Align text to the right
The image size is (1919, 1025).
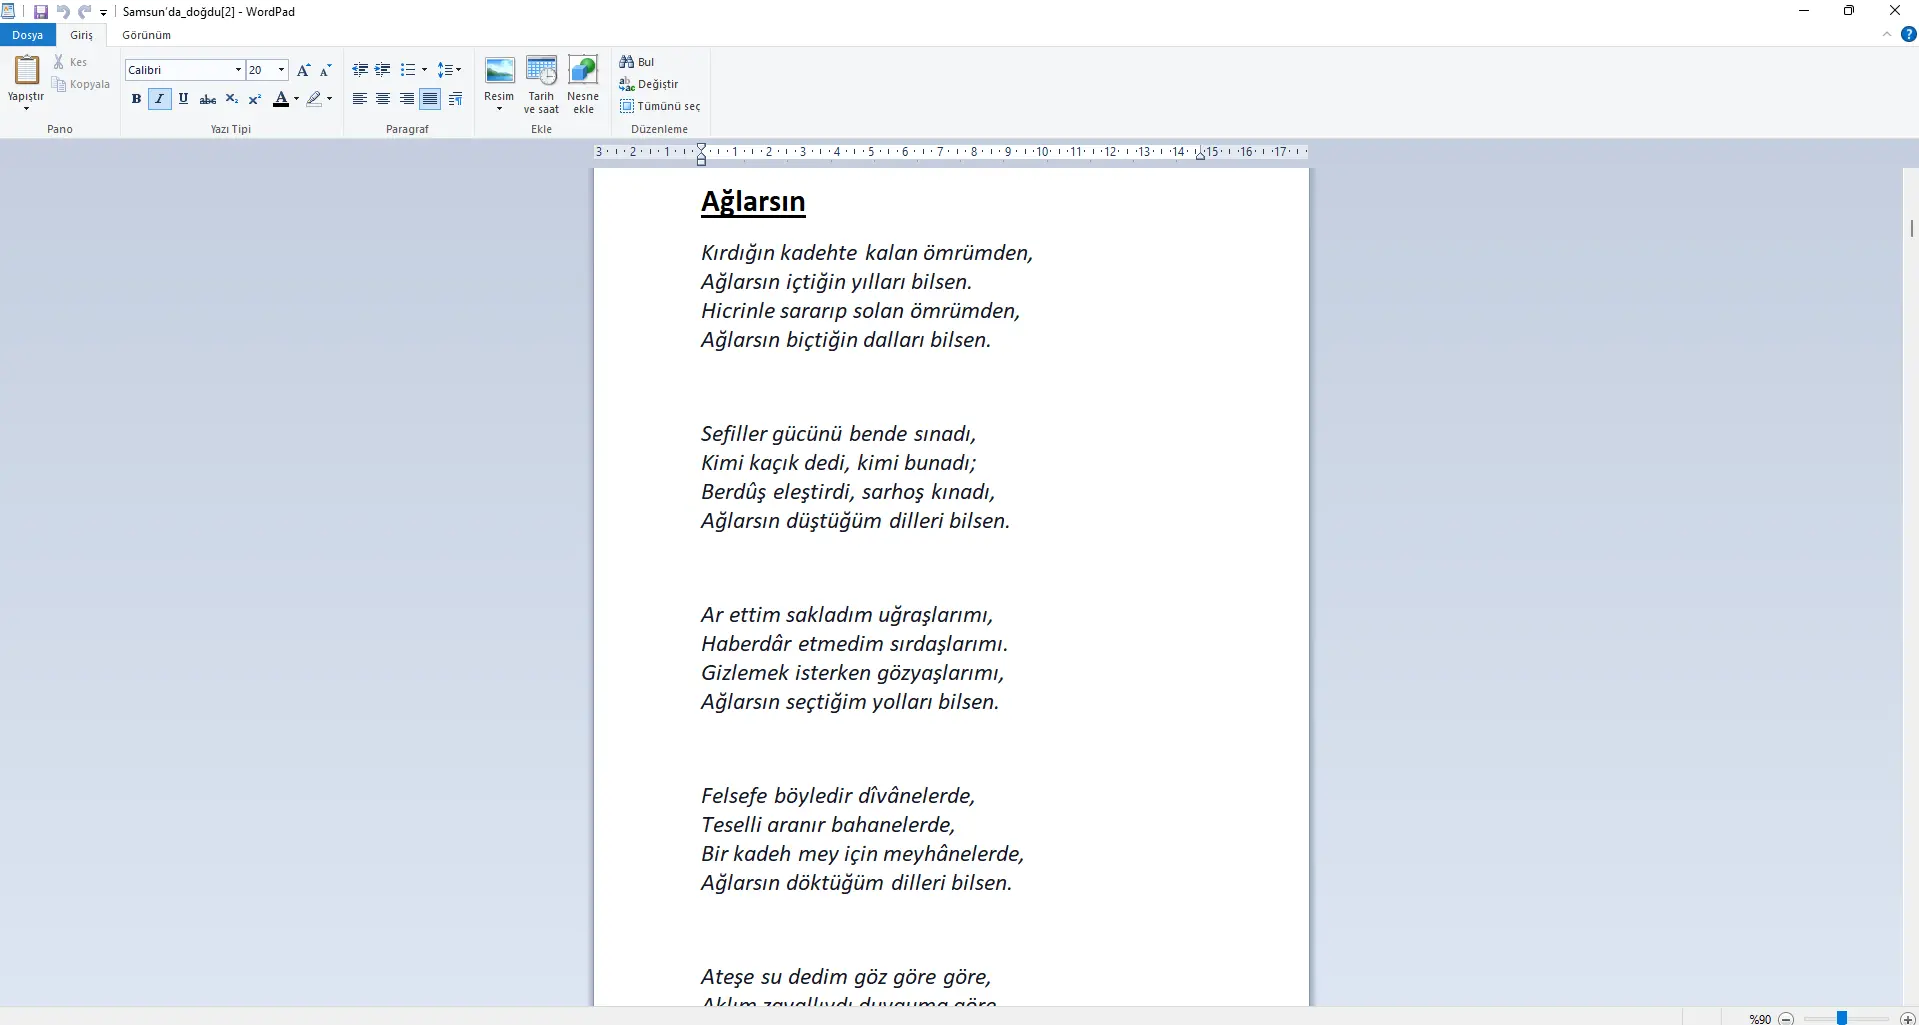tap(407, 99)
